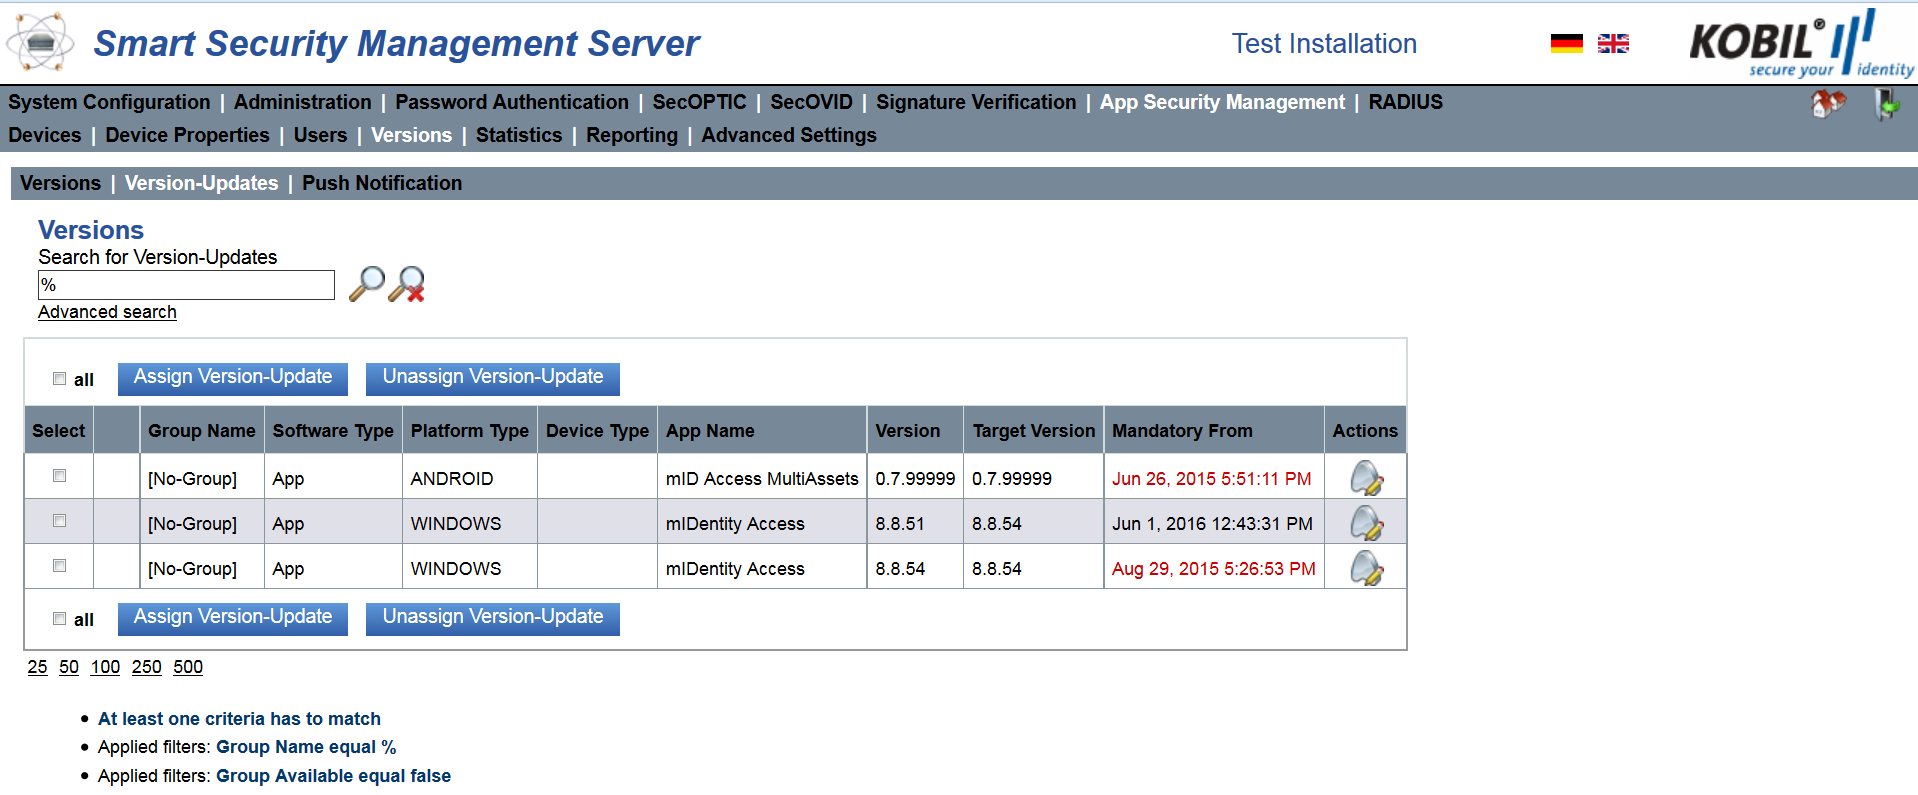1918x795 pixels.
Task: Go to Versions item in second menu row
Action: coord(411,135)
